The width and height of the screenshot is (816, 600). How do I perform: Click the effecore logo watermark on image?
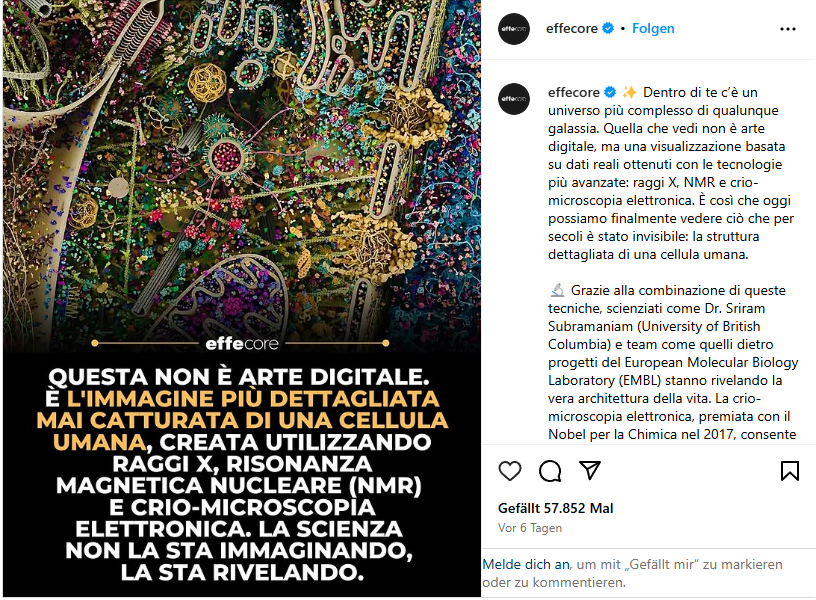point(242,344)
